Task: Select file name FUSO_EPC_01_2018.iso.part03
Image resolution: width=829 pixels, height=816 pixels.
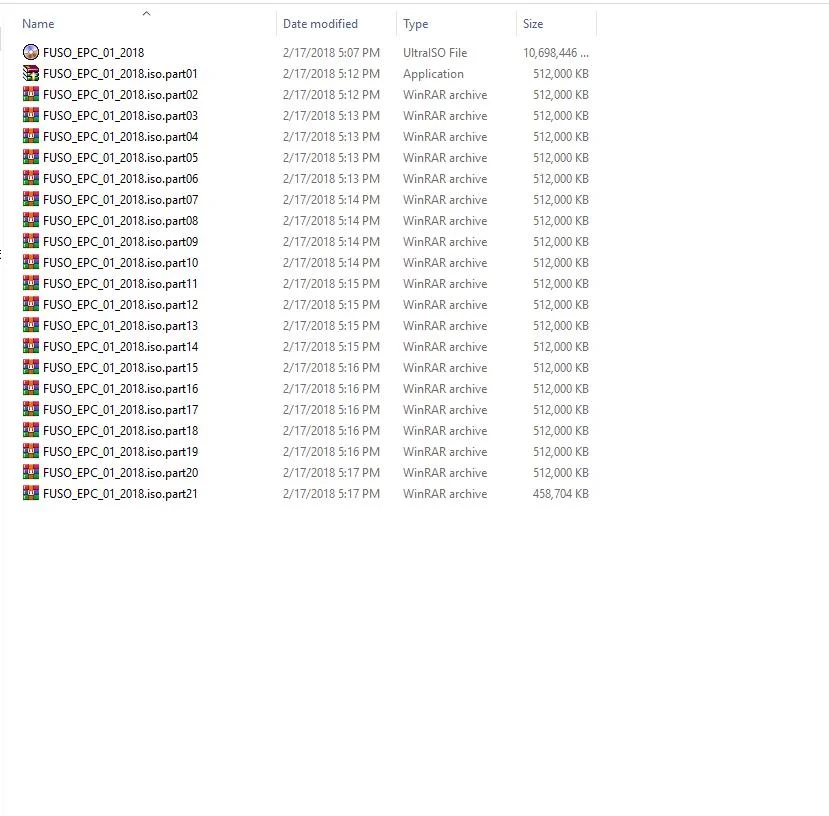Action: [x=121, y=116]
